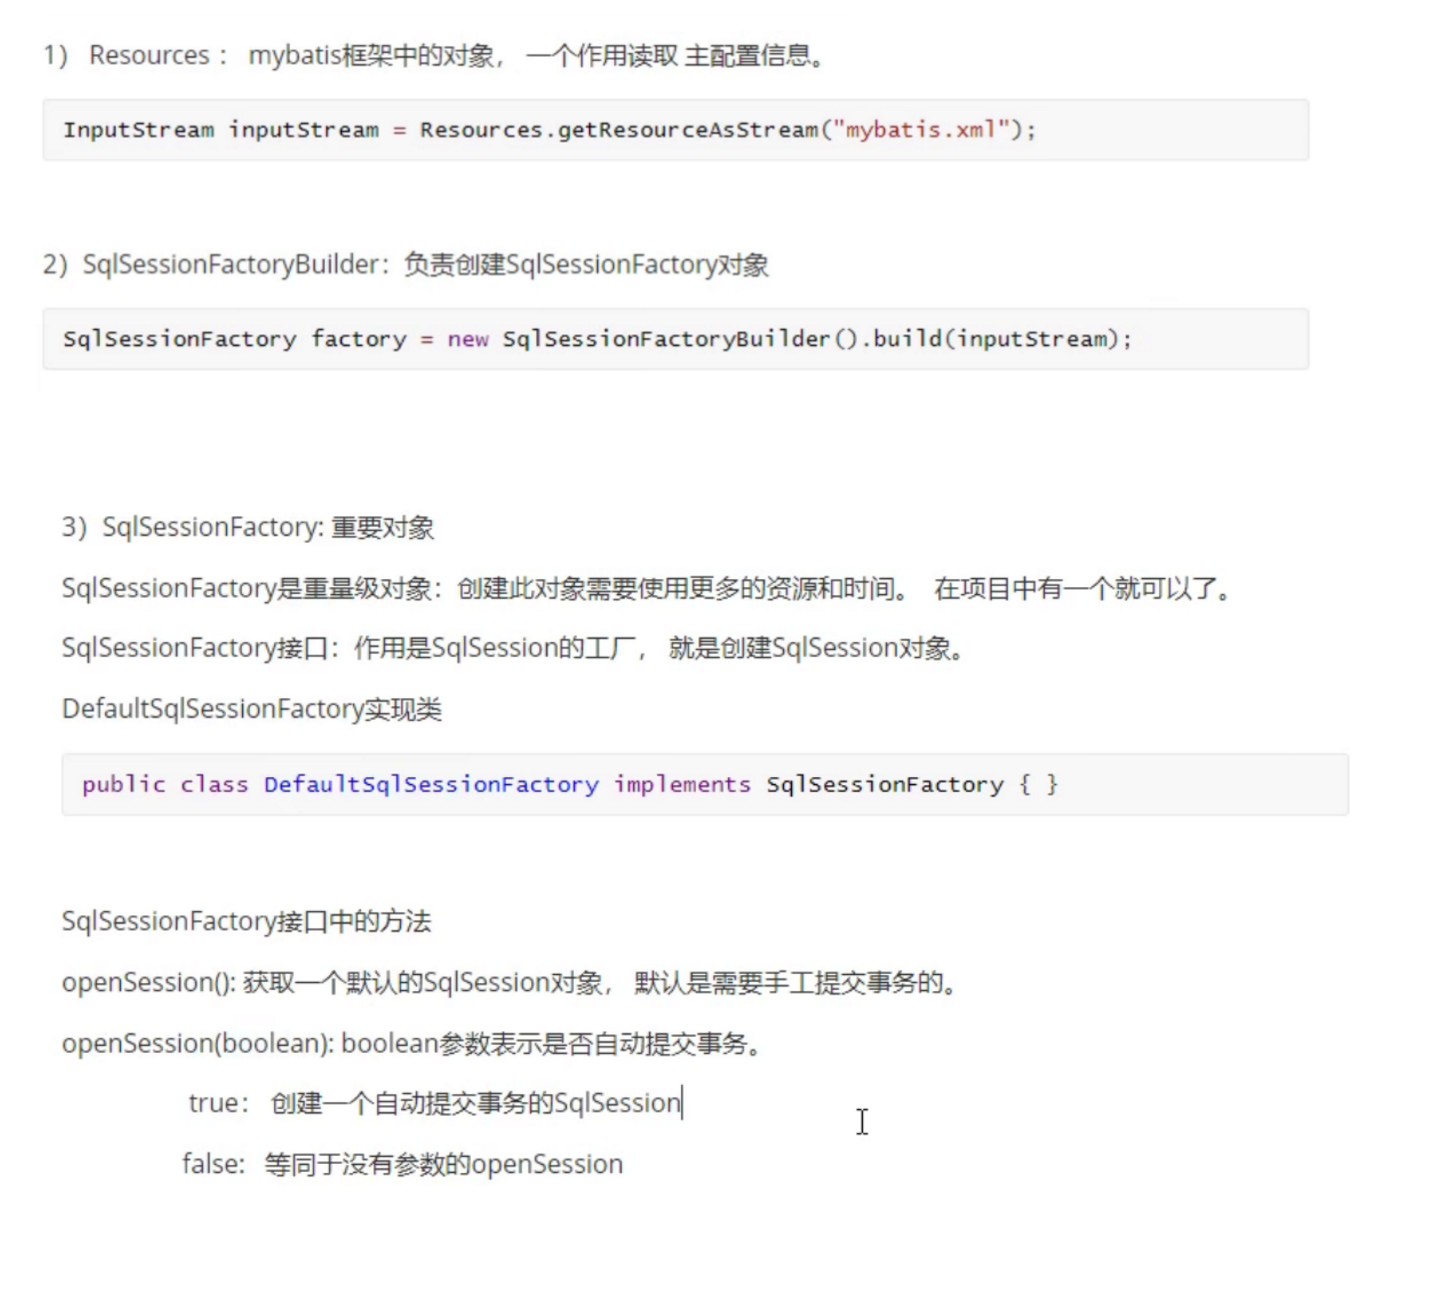Click the SqlSessionFactory接口中的方法 line
The image size is (1455, 1312).
[246, 921]
